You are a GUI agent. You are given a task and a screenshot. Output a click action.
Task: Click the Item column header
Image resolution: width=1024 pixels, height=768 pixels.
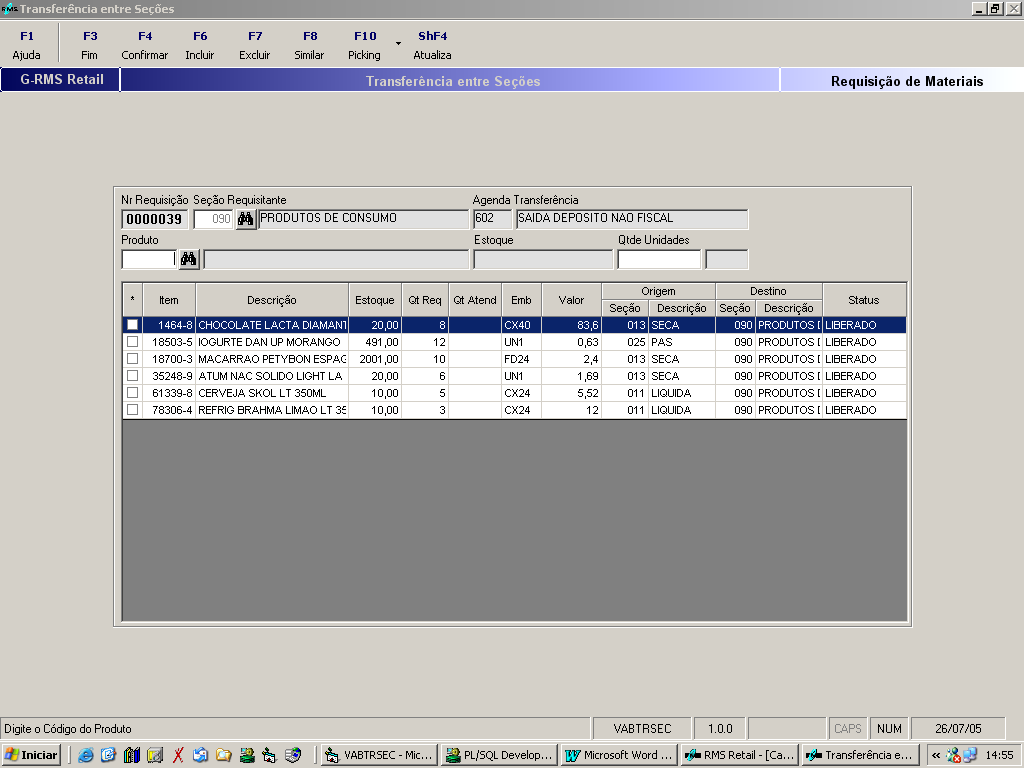click(169, 300)
